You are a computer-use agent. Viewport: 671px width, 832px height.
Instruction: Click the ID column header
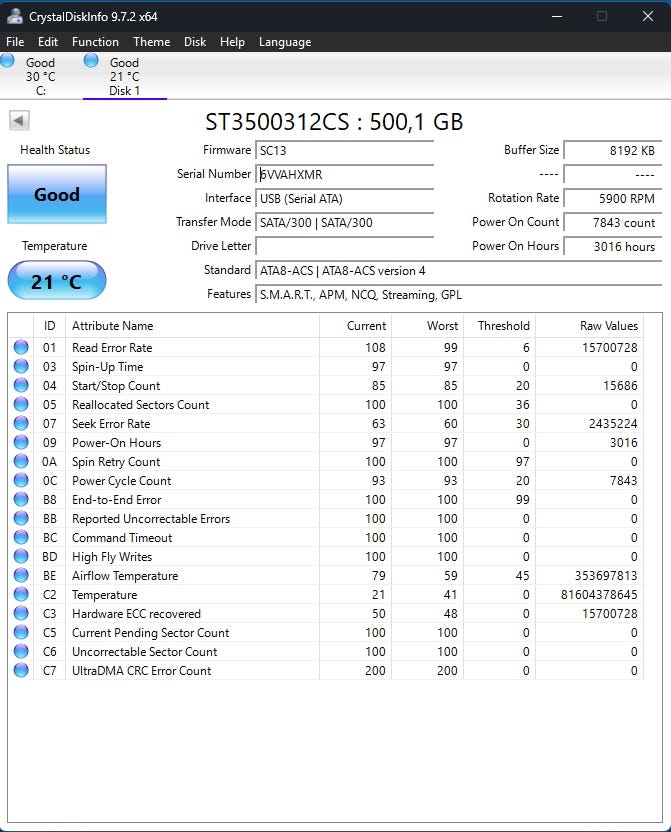pyautogui.click(x=49, y=326)
